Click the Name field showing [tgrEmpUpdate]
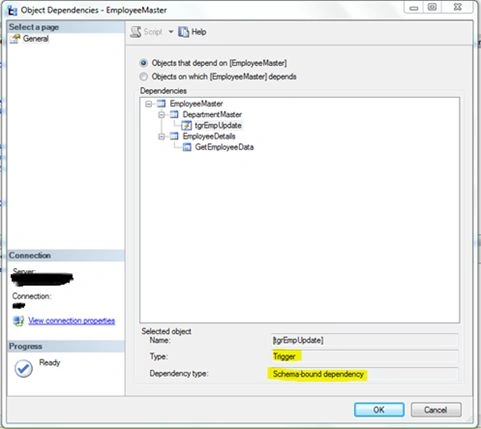 (365, 340)
